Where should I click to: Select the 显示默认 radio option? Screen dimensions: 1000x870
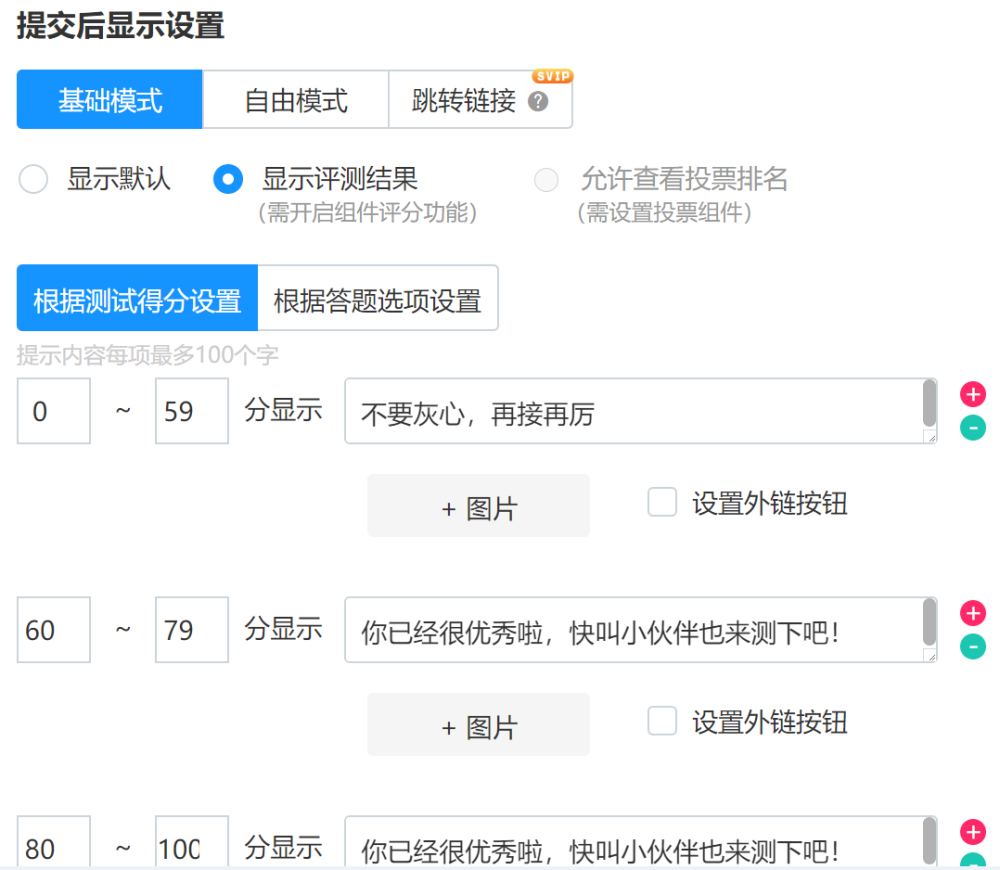coord(33,179)
